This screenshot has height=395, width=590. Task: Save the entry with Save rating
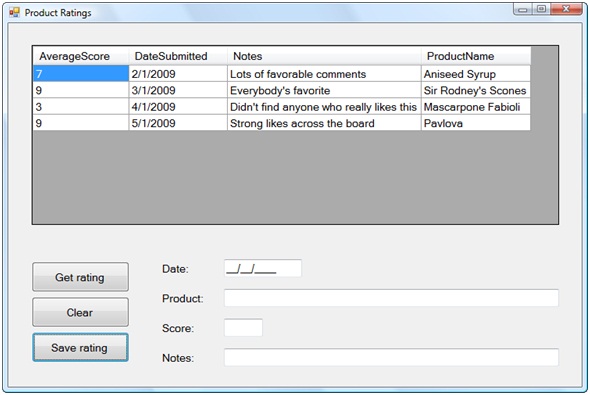click(80, 348)
